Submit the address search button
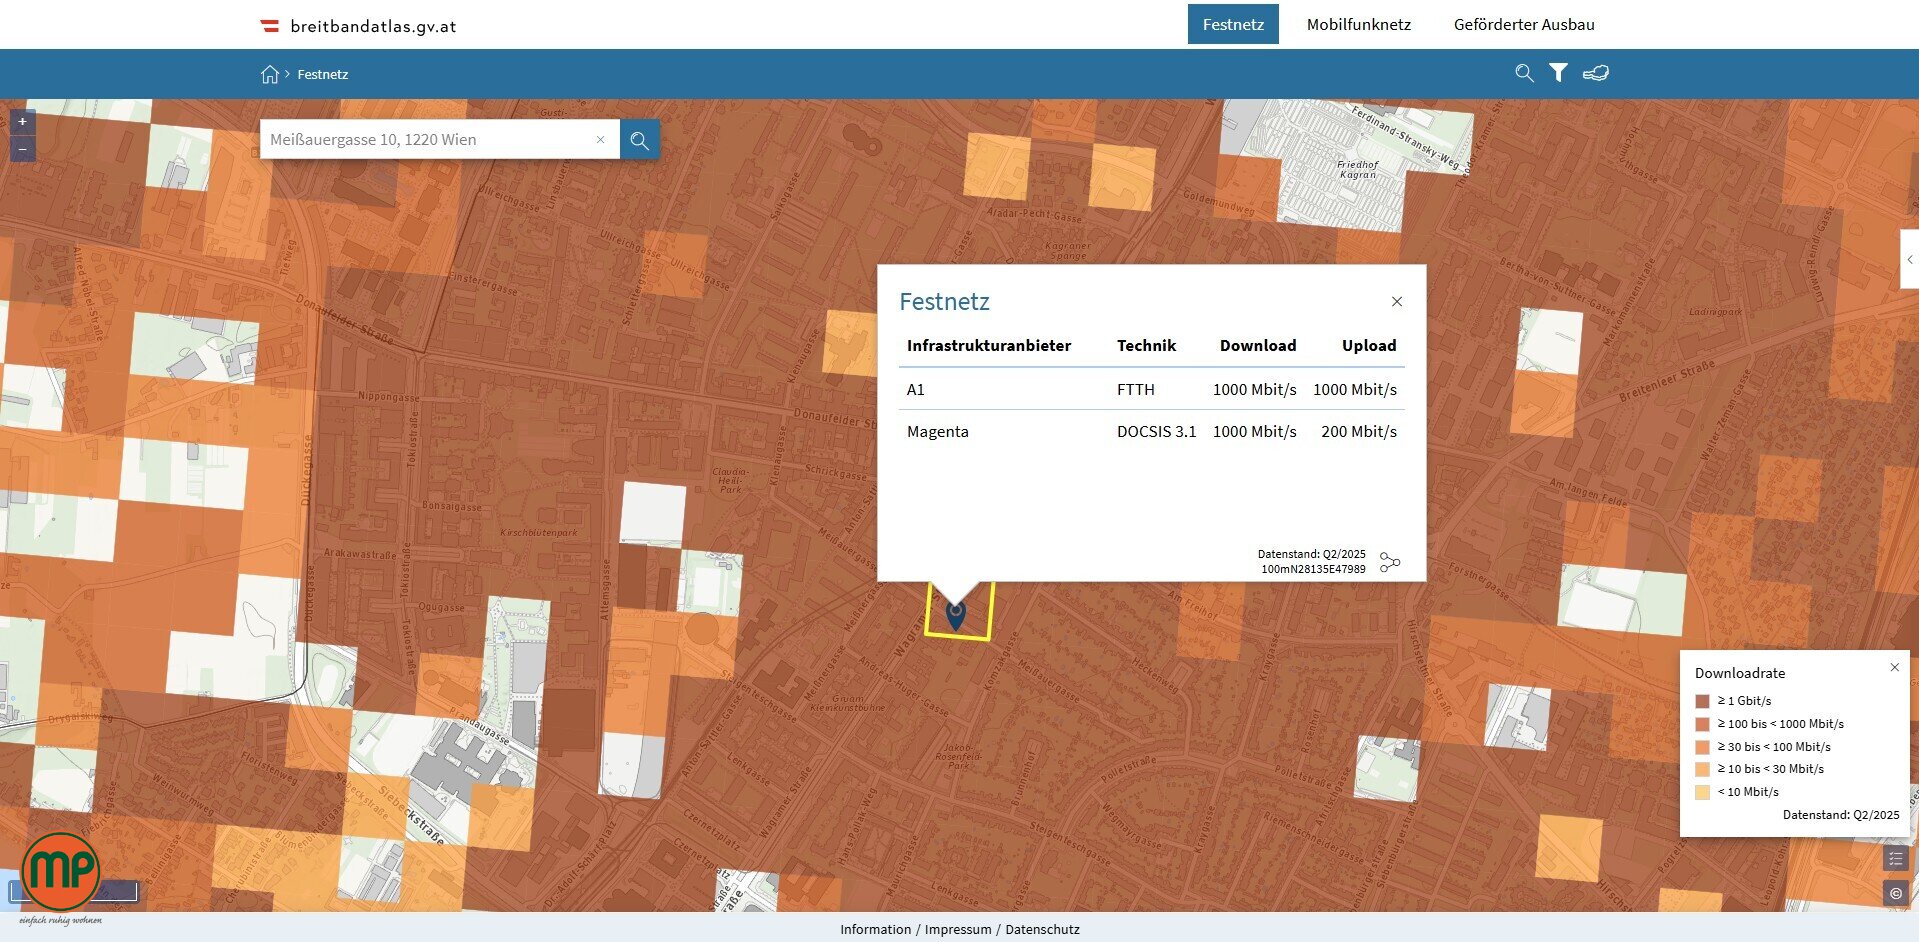 click(639, 140)
